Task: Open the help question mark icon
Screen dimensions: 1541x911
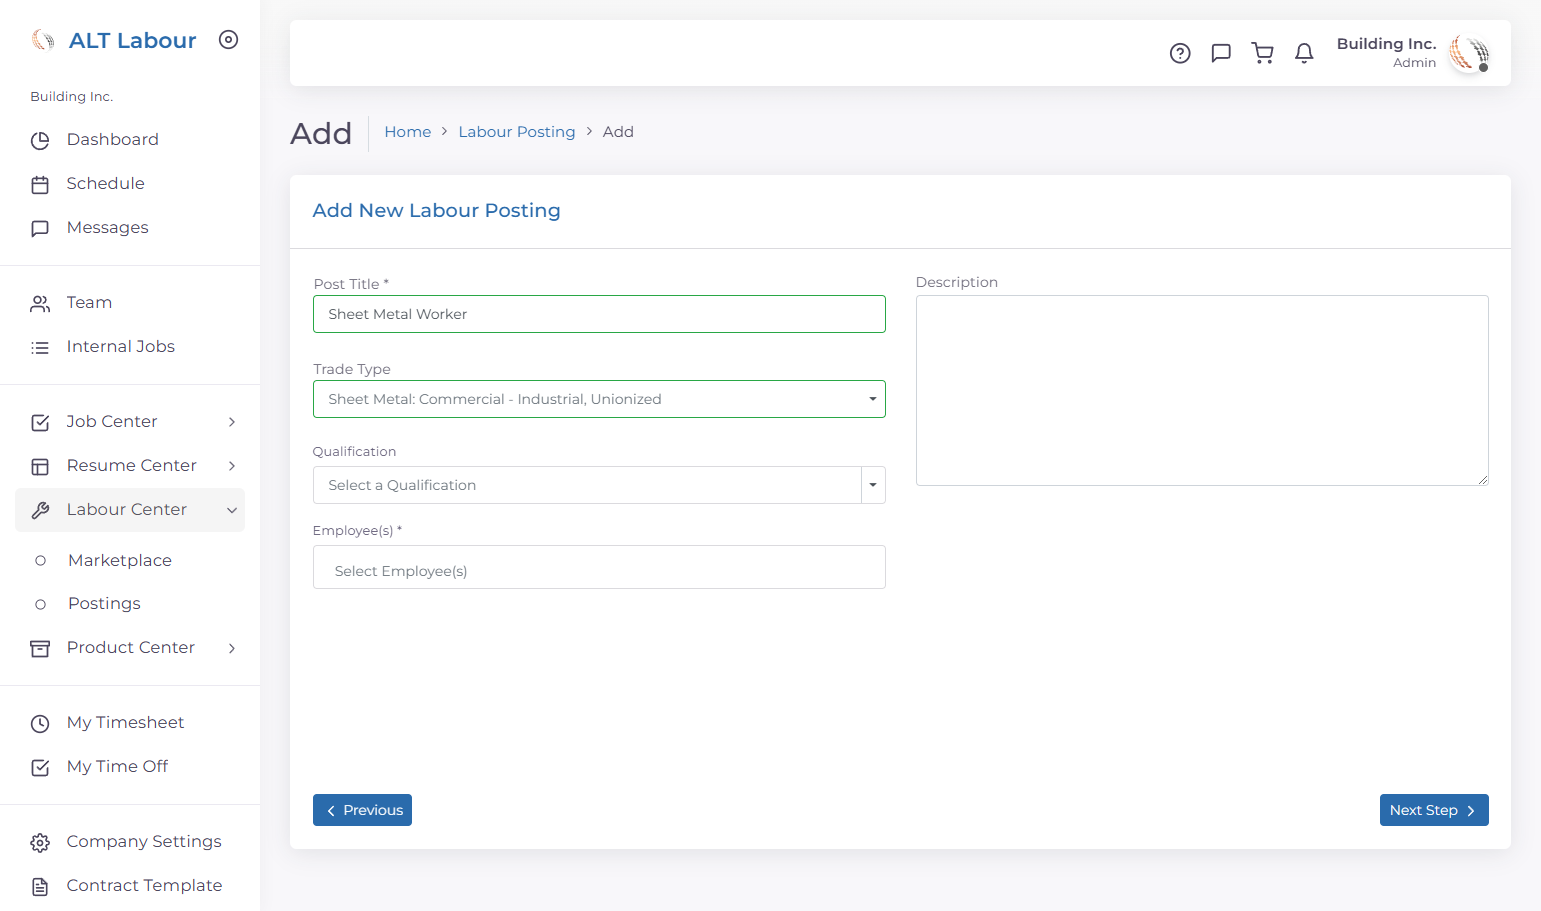Action: 1180,53
